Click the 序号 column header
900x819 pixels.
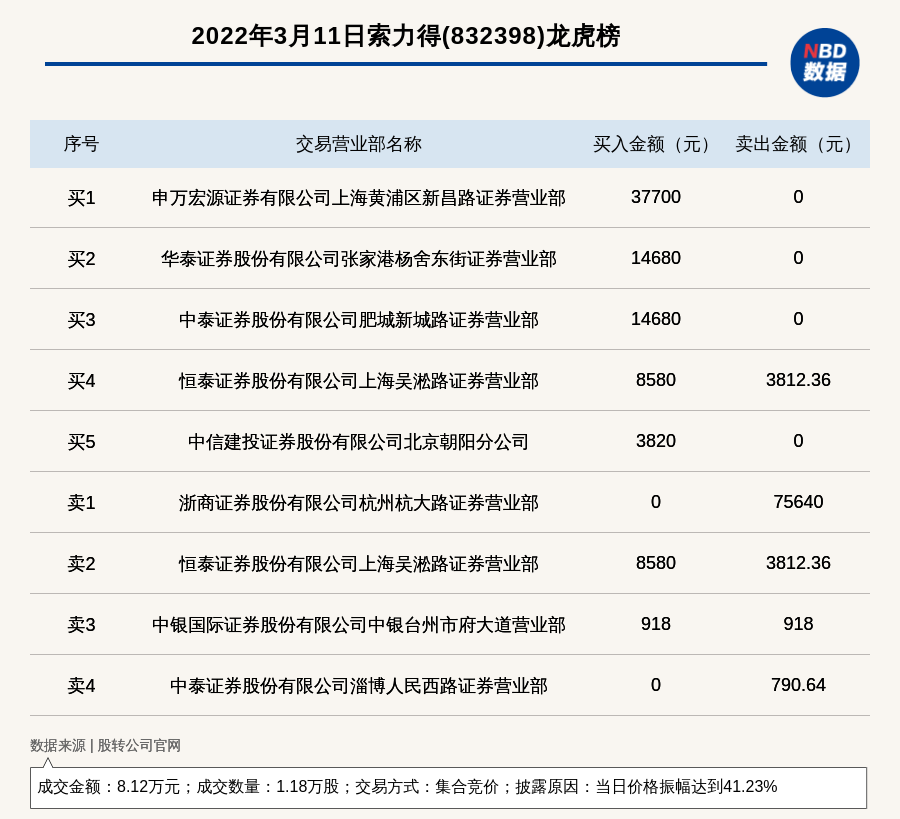(x=81, y=144)
